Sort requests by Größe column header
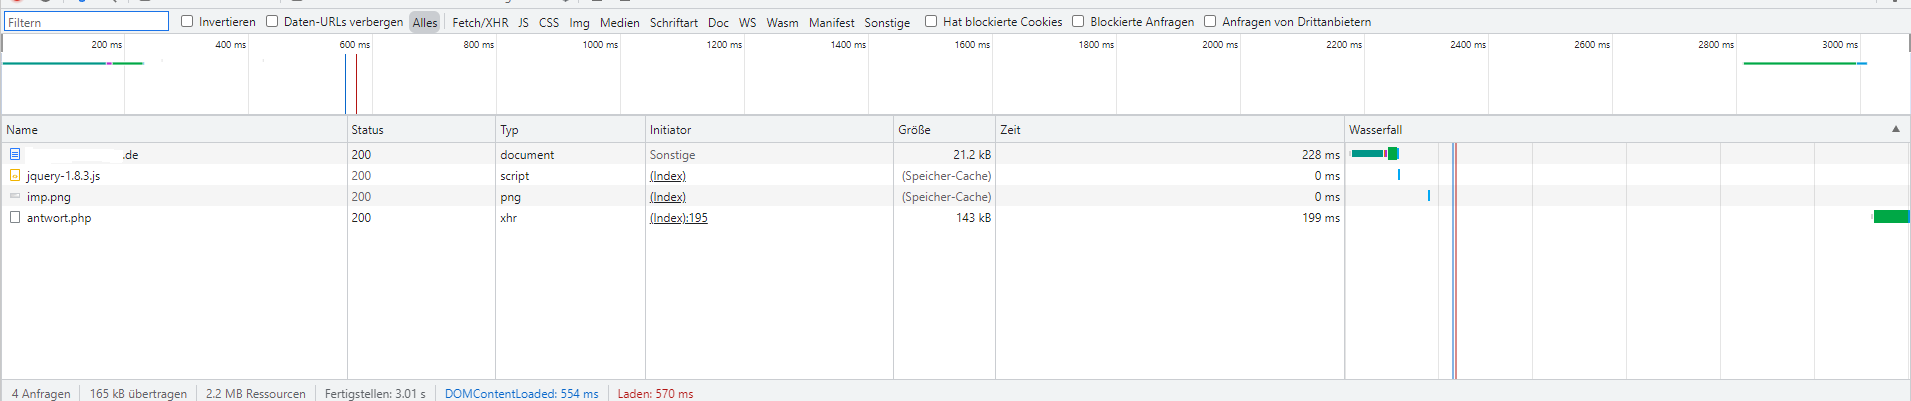1911x401 pixels. pos(914,130)
